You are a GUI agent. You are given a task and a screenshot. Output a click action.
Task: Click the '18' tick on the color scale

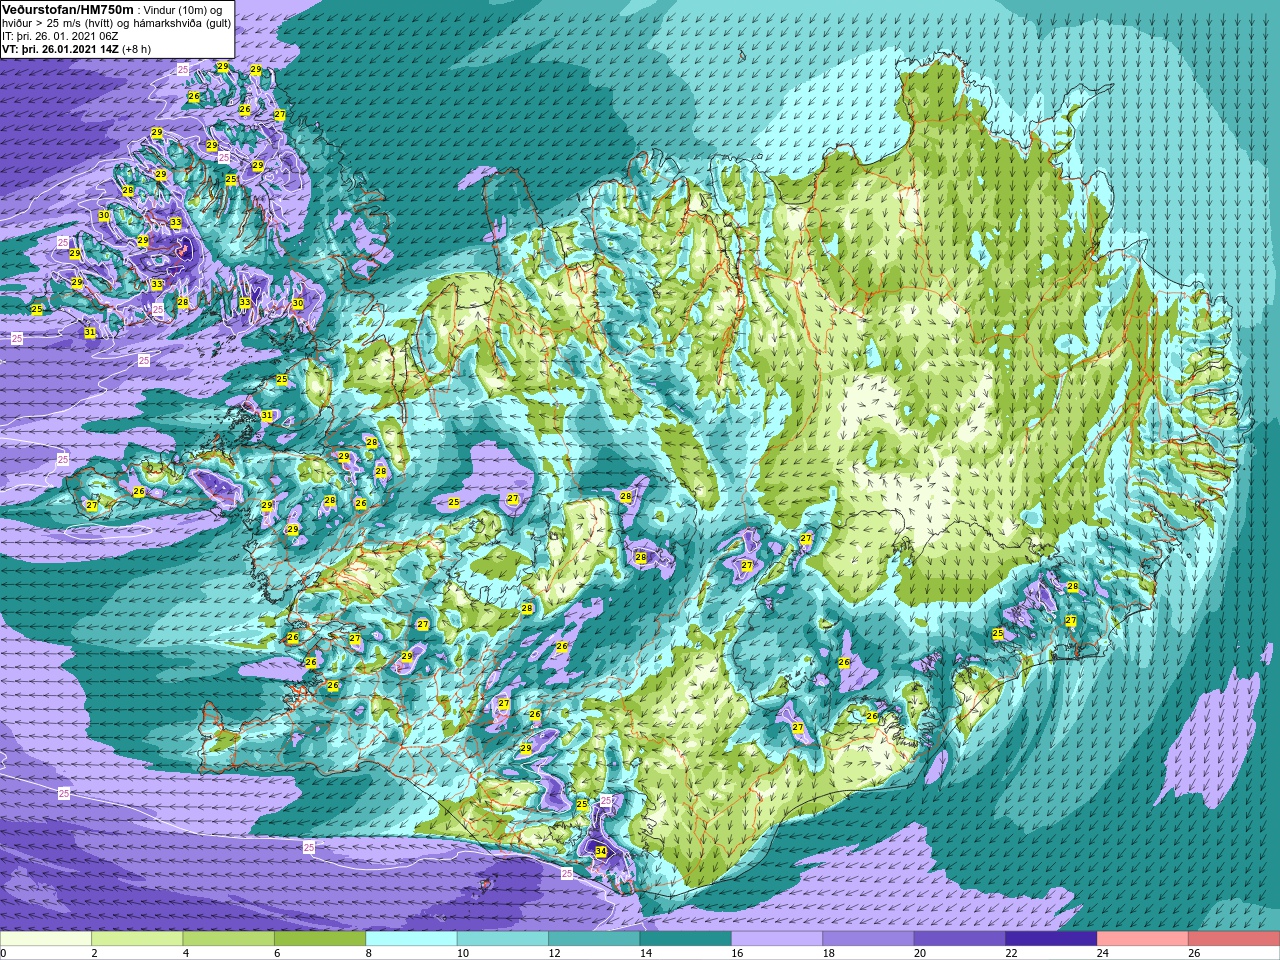tap(828, 953)
